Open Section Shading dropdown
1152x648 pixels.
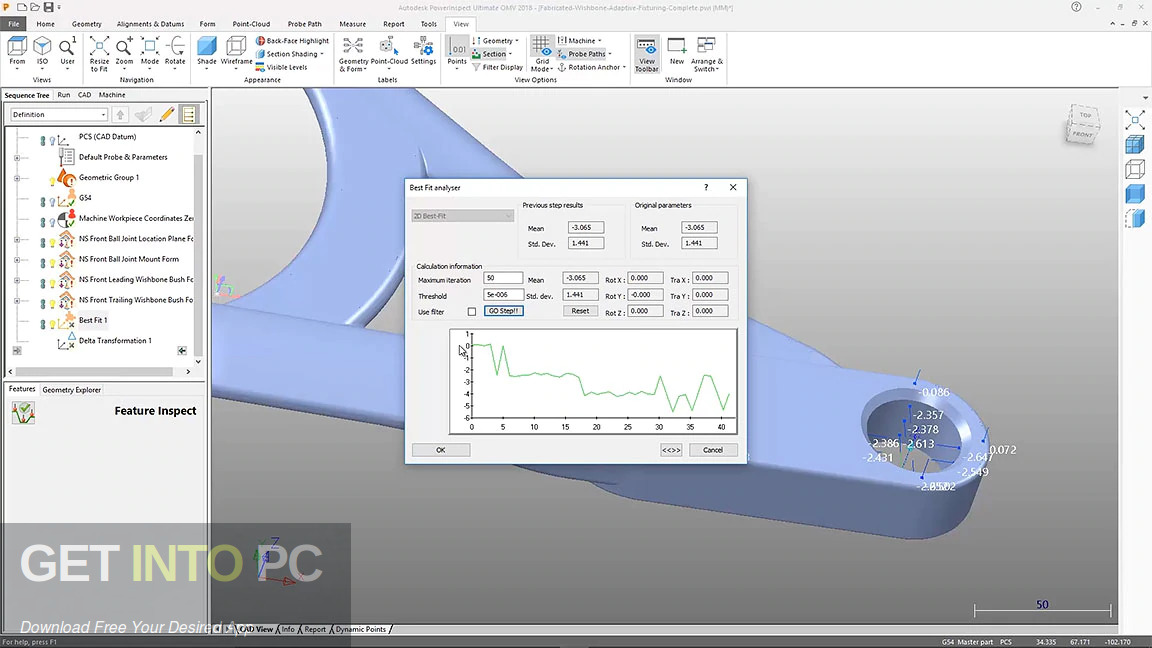(x=291, y=54)
